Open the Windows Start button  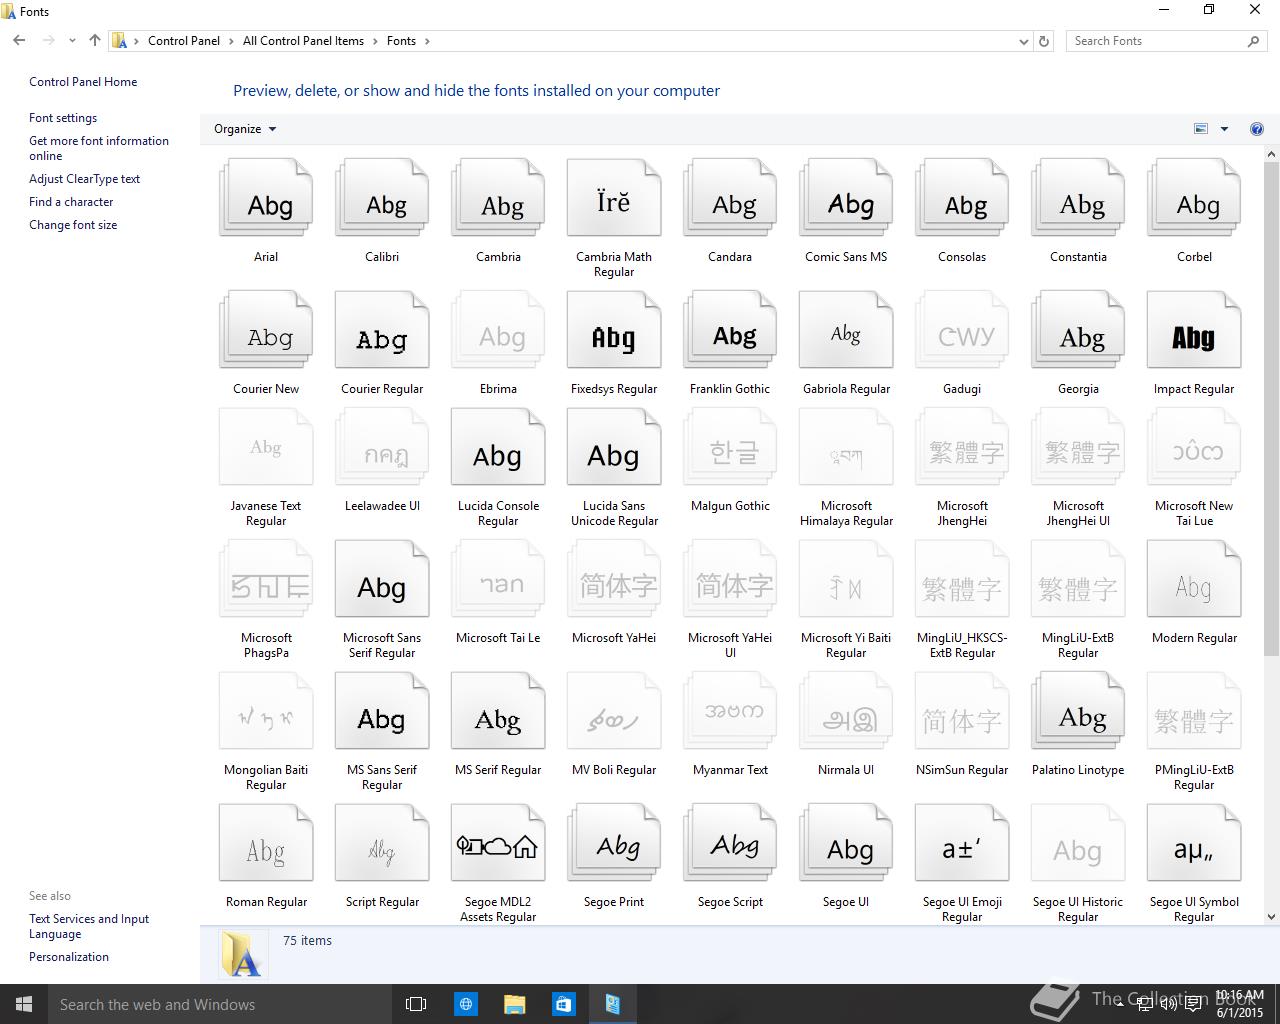[x=24, y=1004]
